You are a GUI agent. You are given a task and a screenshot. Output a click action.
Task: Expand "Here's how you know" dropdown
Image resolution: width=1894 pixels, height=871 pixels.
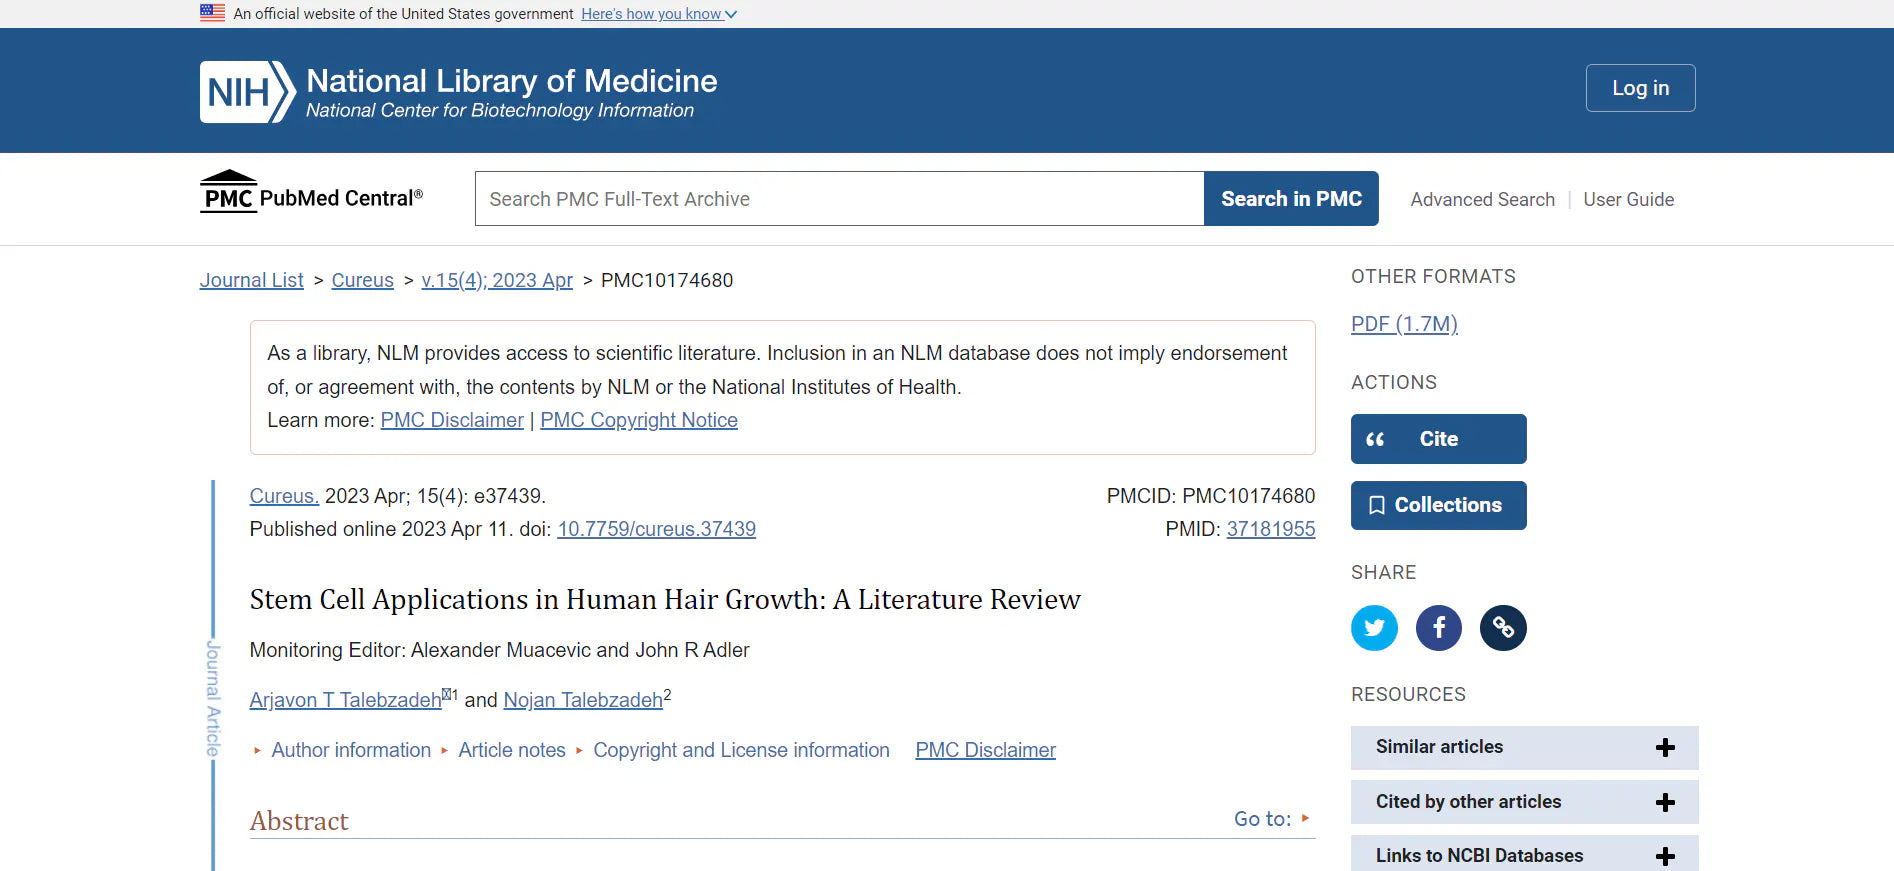[659, 14]
